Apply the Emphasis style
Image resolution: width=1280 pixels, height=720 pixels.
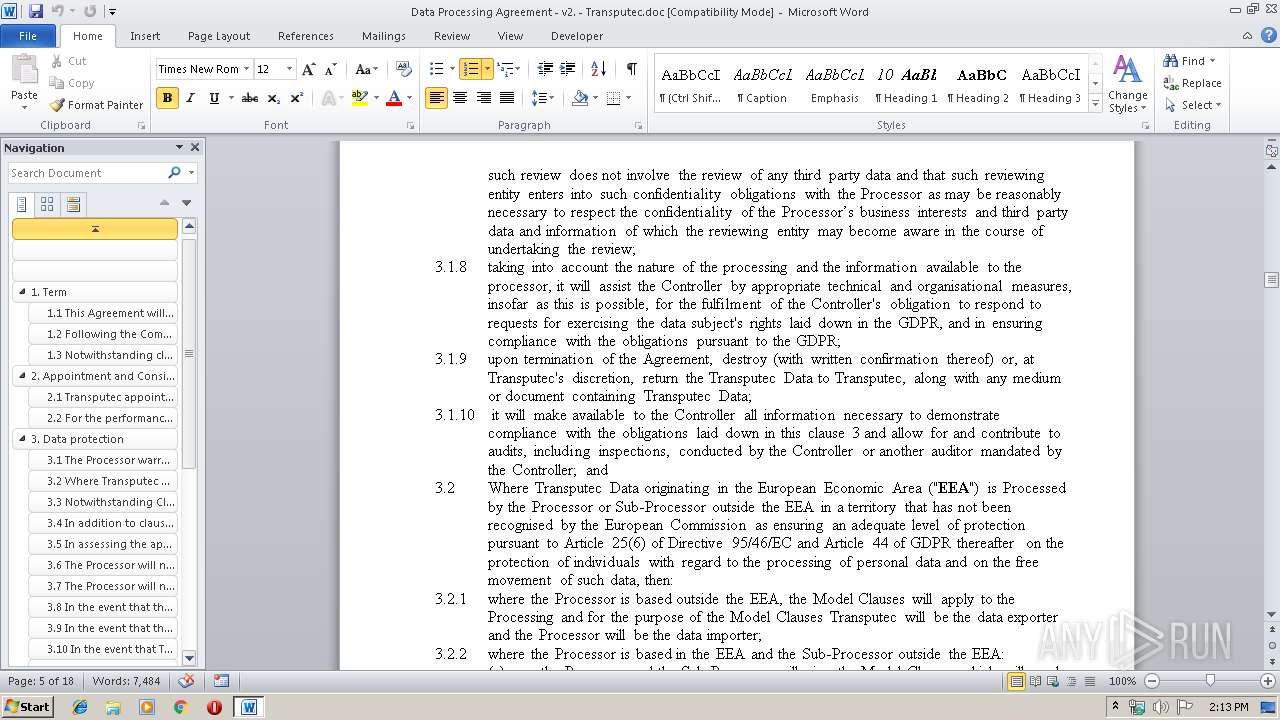click(835, 84)
